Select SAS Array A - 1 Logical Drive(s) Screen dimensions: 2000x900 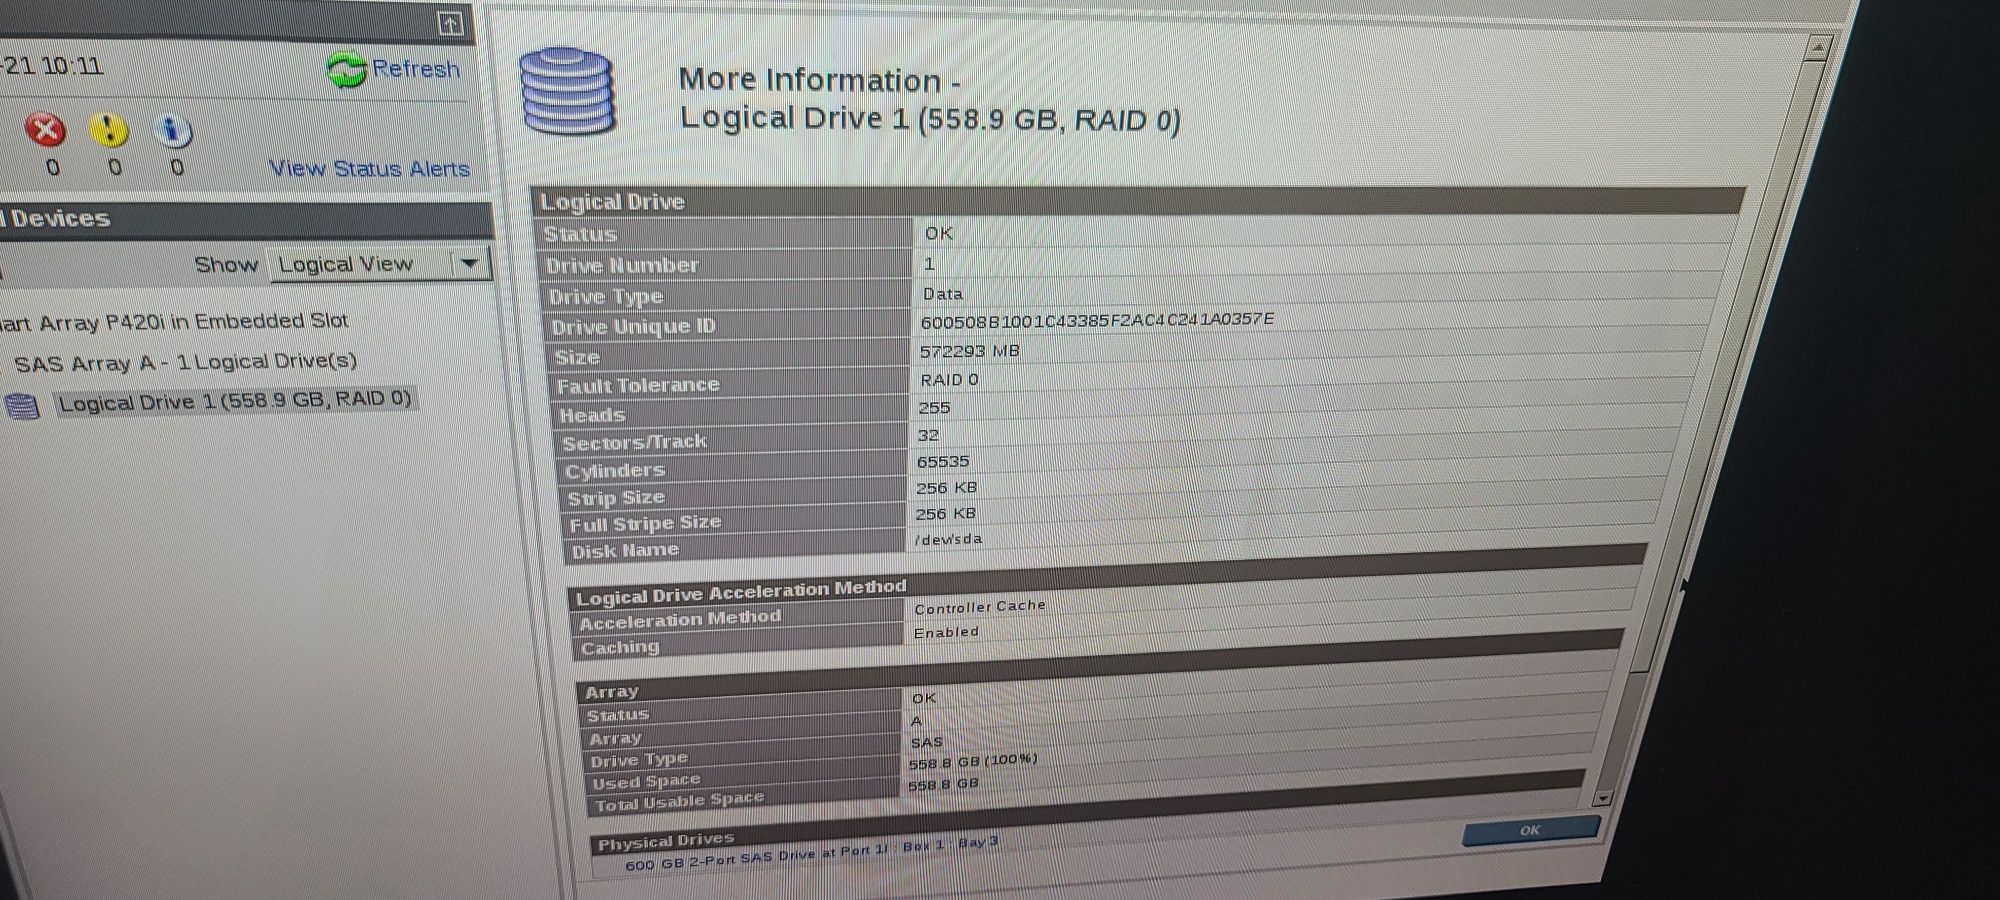(185, 362)
